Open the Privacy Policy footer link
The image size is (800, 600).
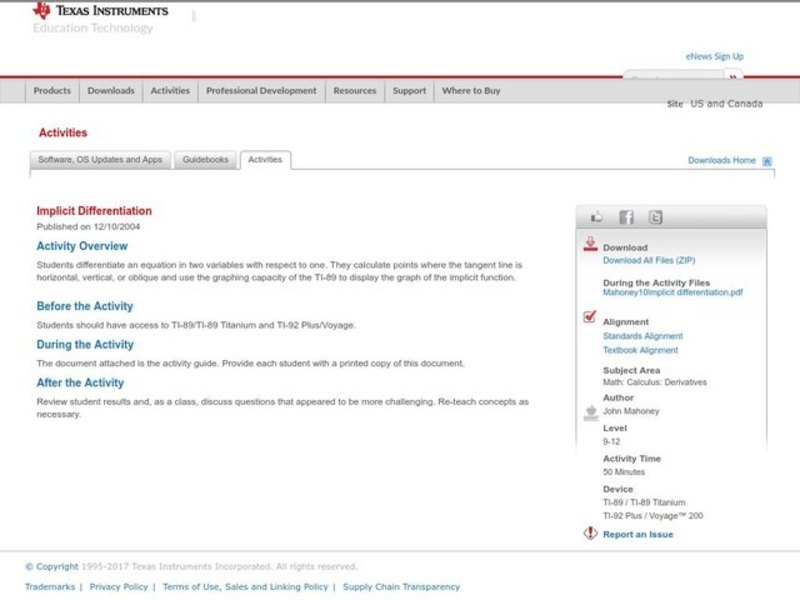pos(118,587)
